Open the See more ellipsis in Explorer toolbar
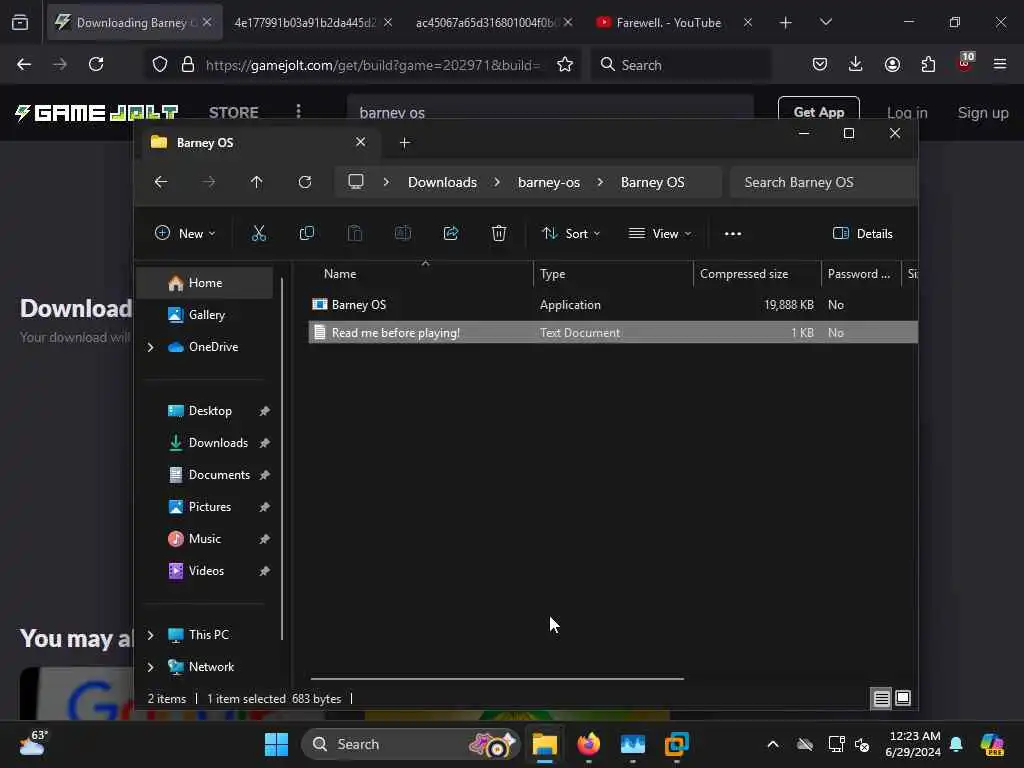The height and width of the screenshot is (768, 1024). click(x=733, y=234)
